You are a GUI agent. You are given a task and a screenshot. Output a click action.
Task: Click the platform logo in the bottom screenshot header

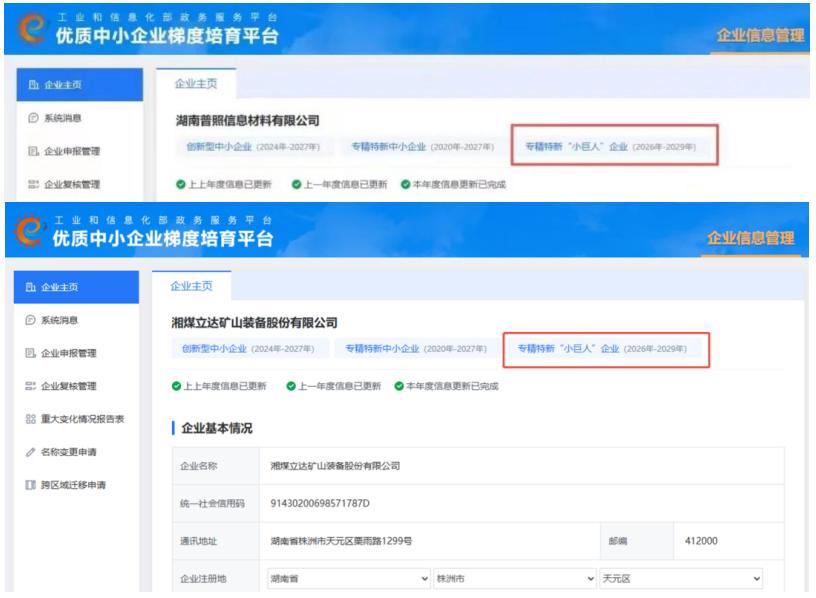(x=29, y=231)
